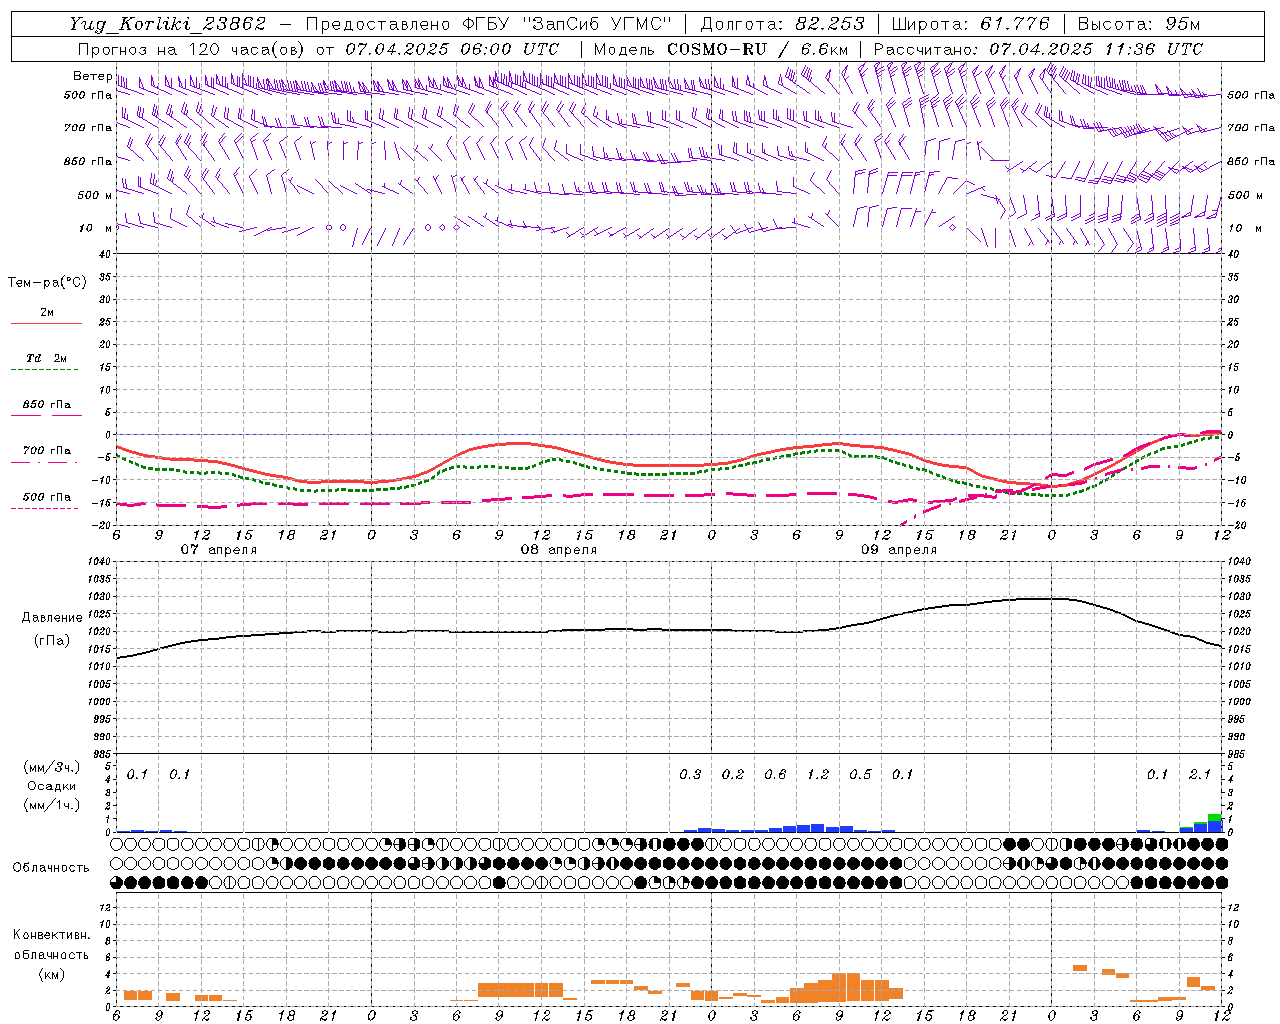Select the Облачность cloud cover label
This screenshot has height=1024, width=1280.
point(51,868)
